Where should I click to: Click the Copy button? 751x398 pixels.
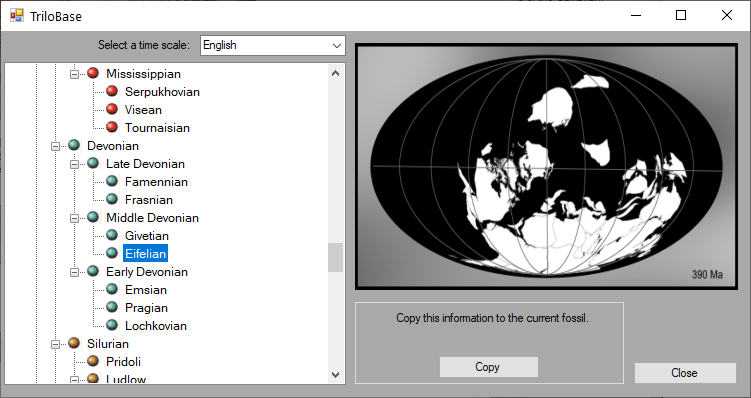[x=489, y=367]
